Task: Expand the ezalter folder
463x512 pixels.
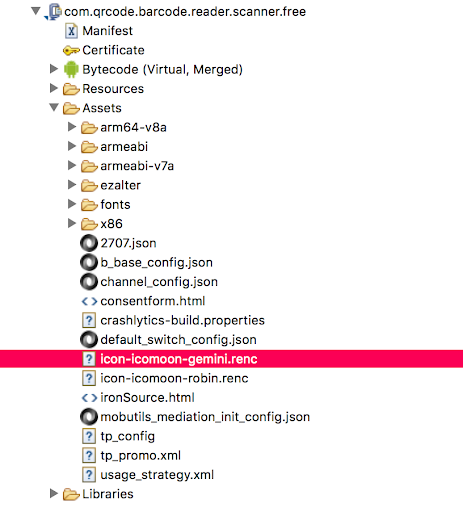Action: (x=72, y=185)
